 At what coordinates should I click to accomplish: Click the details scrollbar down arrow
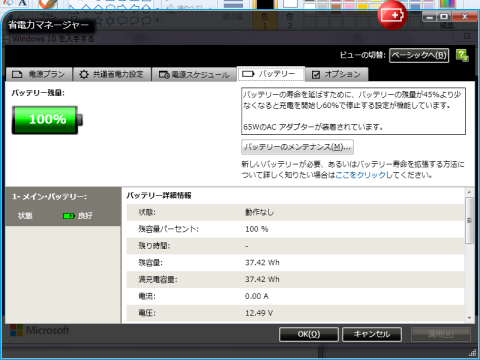(x=469, y=318)
